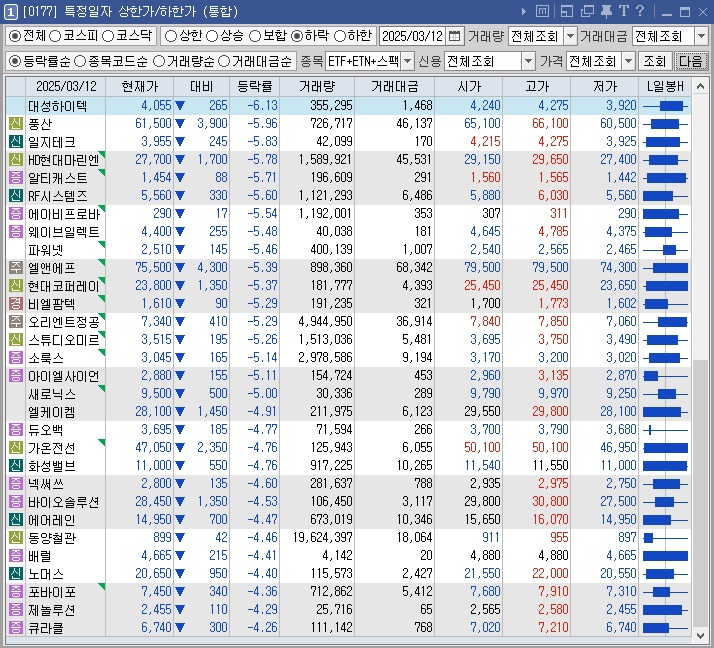Click the window number 1 icon

pyautogui.click(x=10, y=11)
